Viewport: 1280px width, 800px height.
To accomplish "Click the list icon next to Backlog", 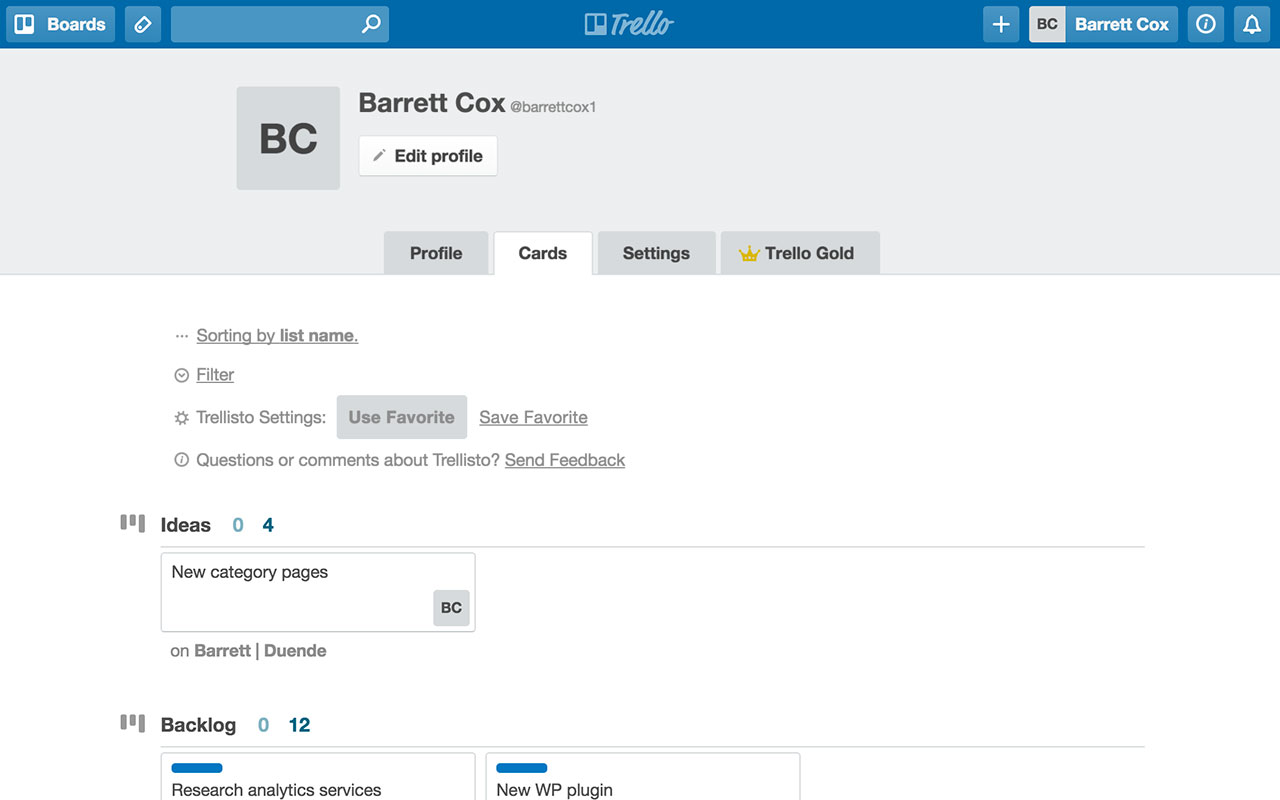I will coord(133,723).
